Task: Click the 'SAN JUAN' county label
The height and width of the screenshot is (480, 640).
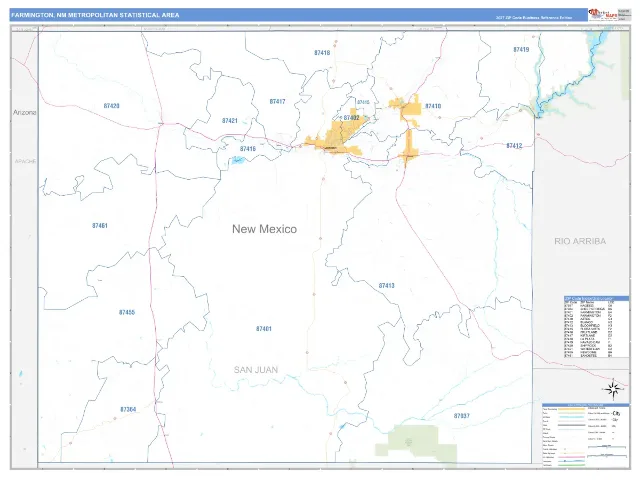Action: coord(256,370)
